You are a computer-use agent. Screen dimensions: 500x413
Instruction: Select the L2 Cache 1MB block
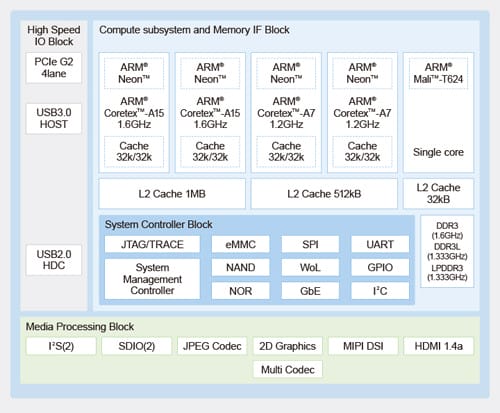coord(172,194)
